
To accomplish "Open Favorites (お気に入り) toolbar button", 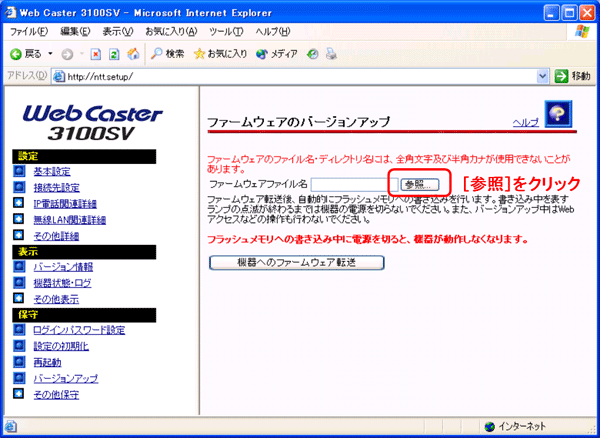I will point(220,54).
